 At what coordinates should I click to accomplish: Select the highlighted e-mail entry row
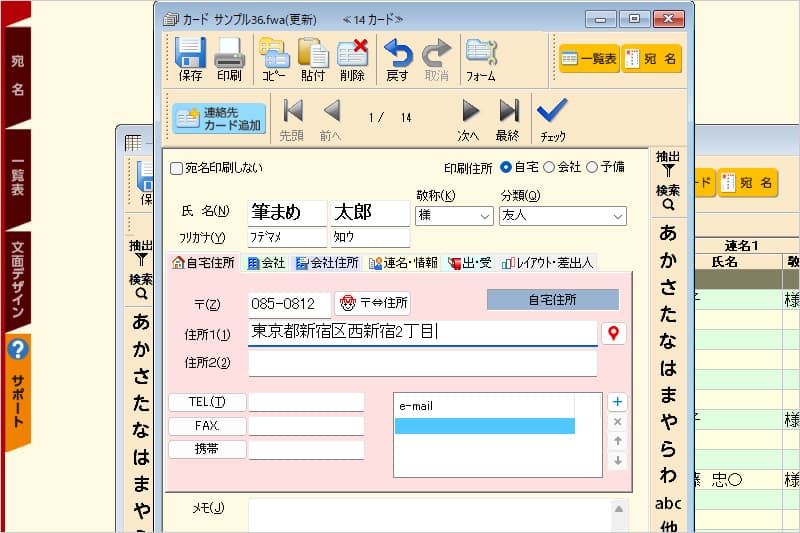coord(485,426)
